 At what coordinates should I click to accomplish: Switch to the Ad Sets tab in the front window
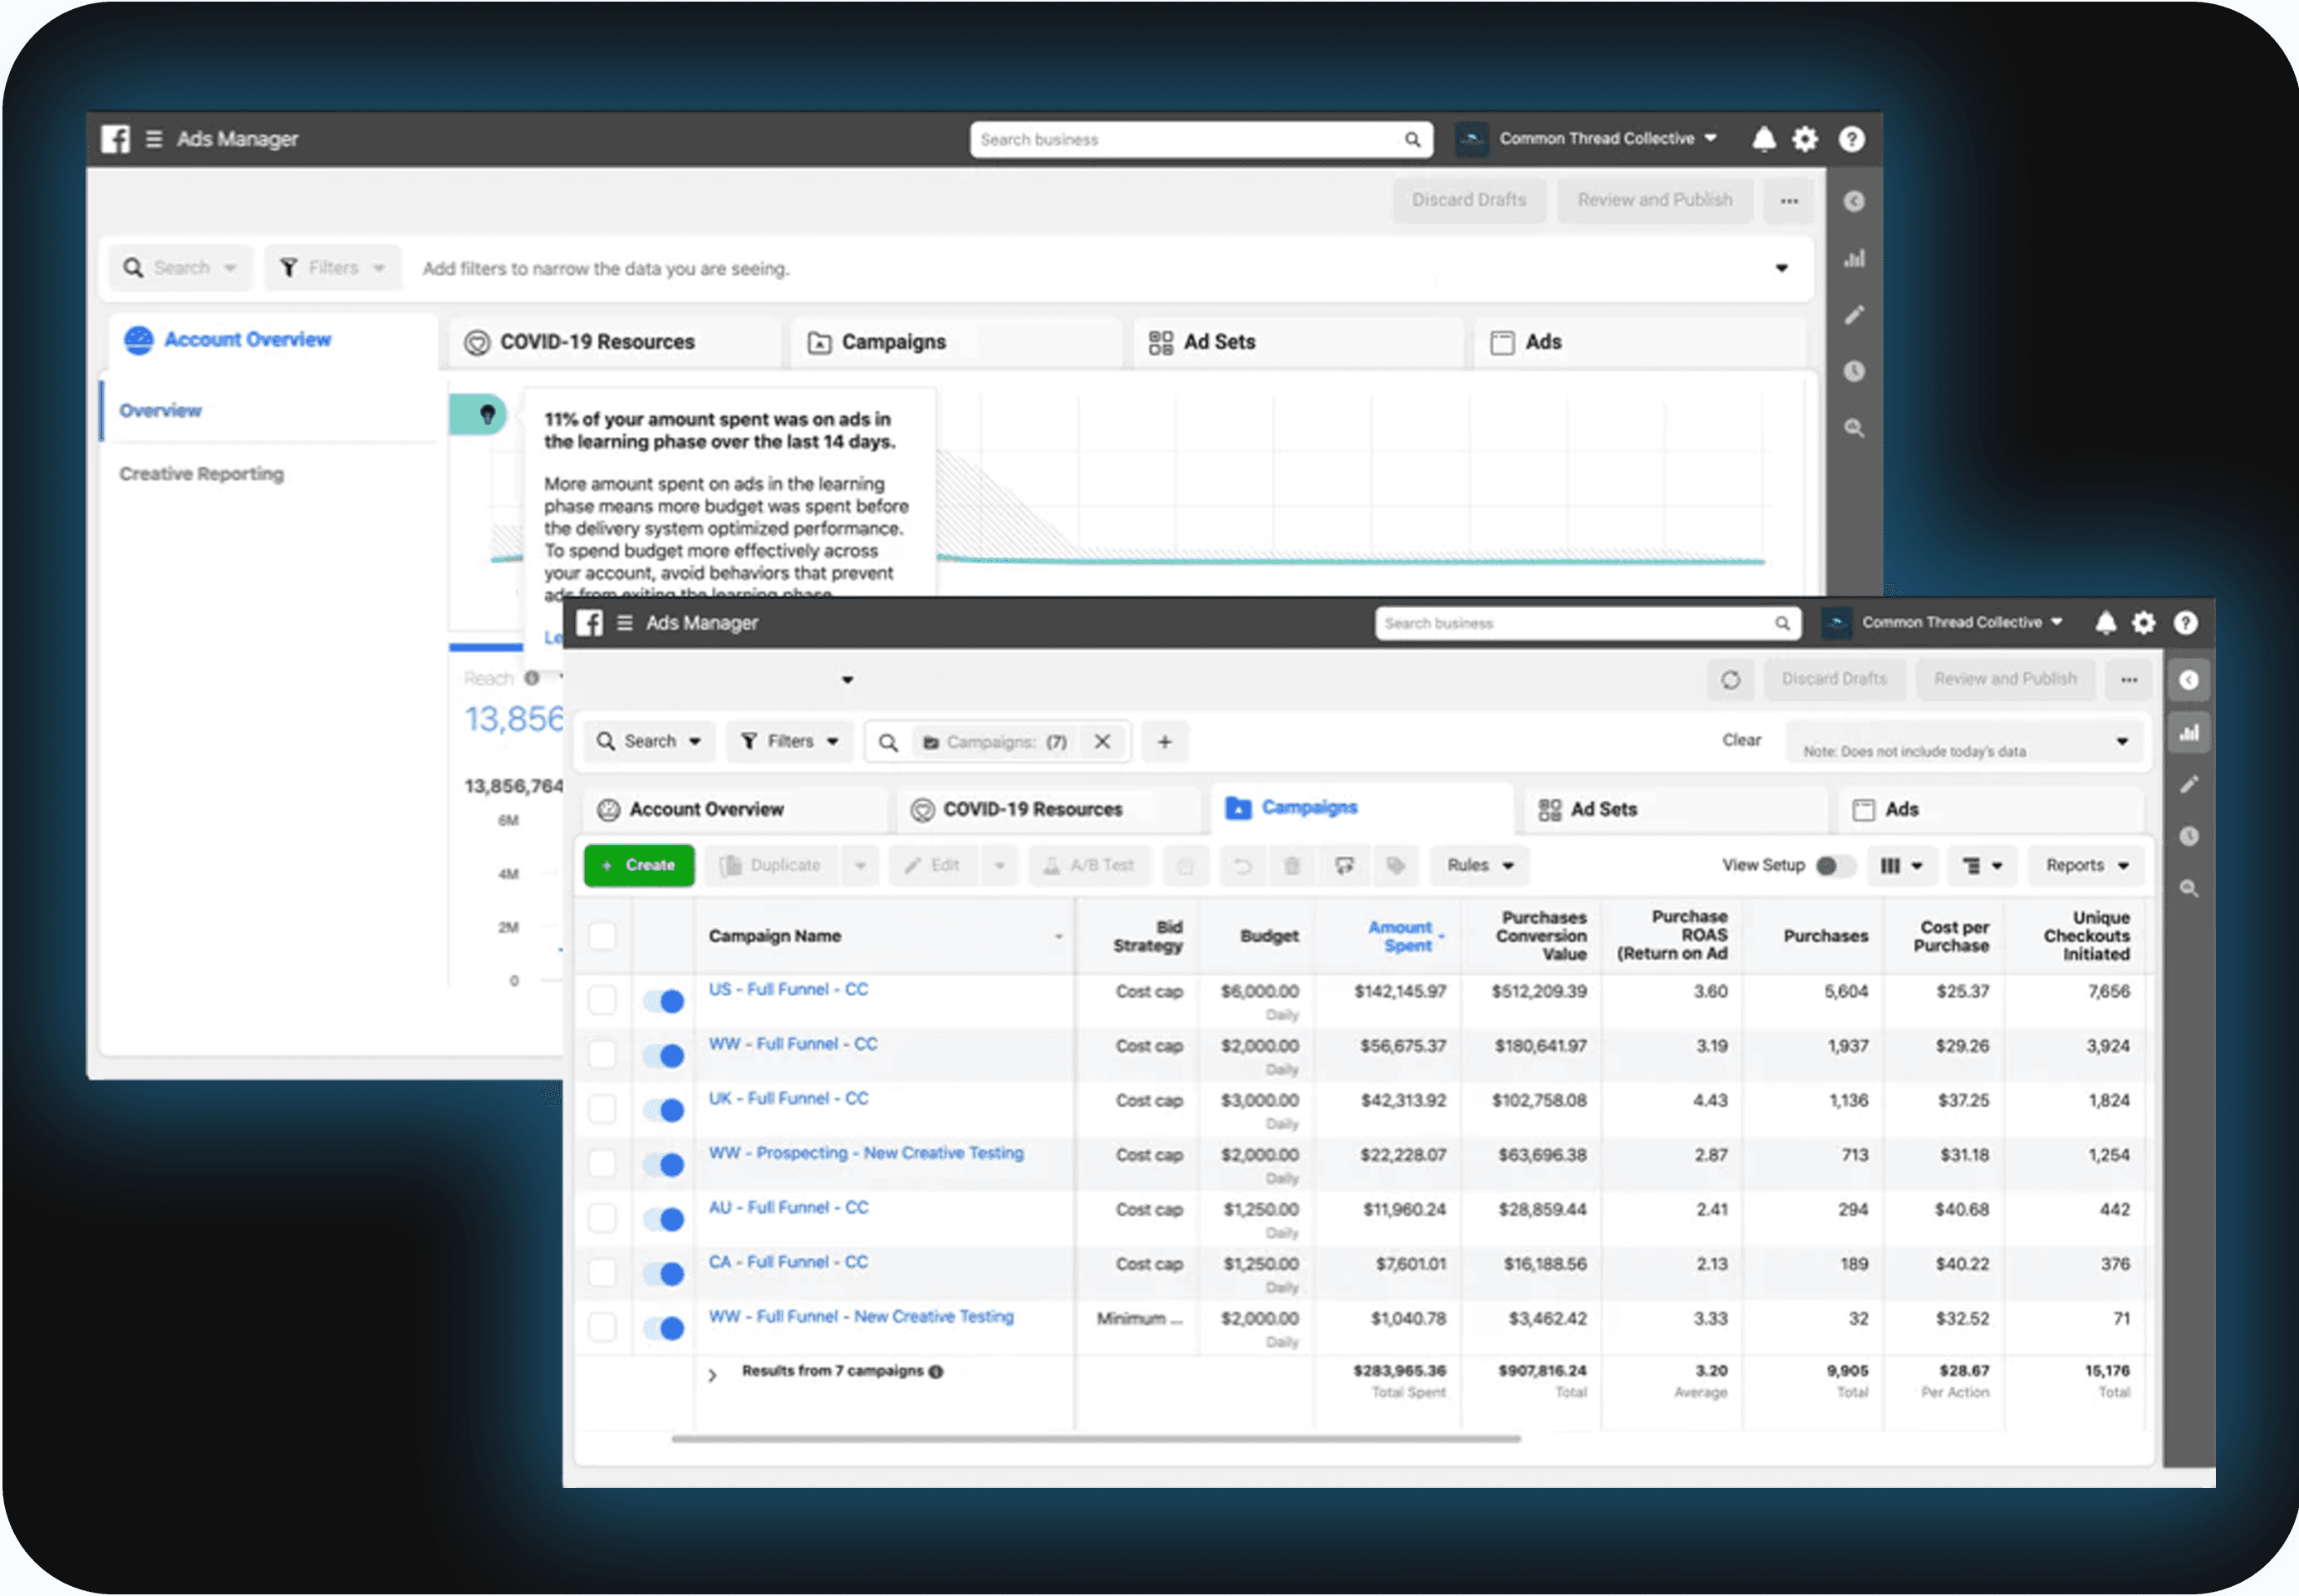click(x=1676, y=810)
